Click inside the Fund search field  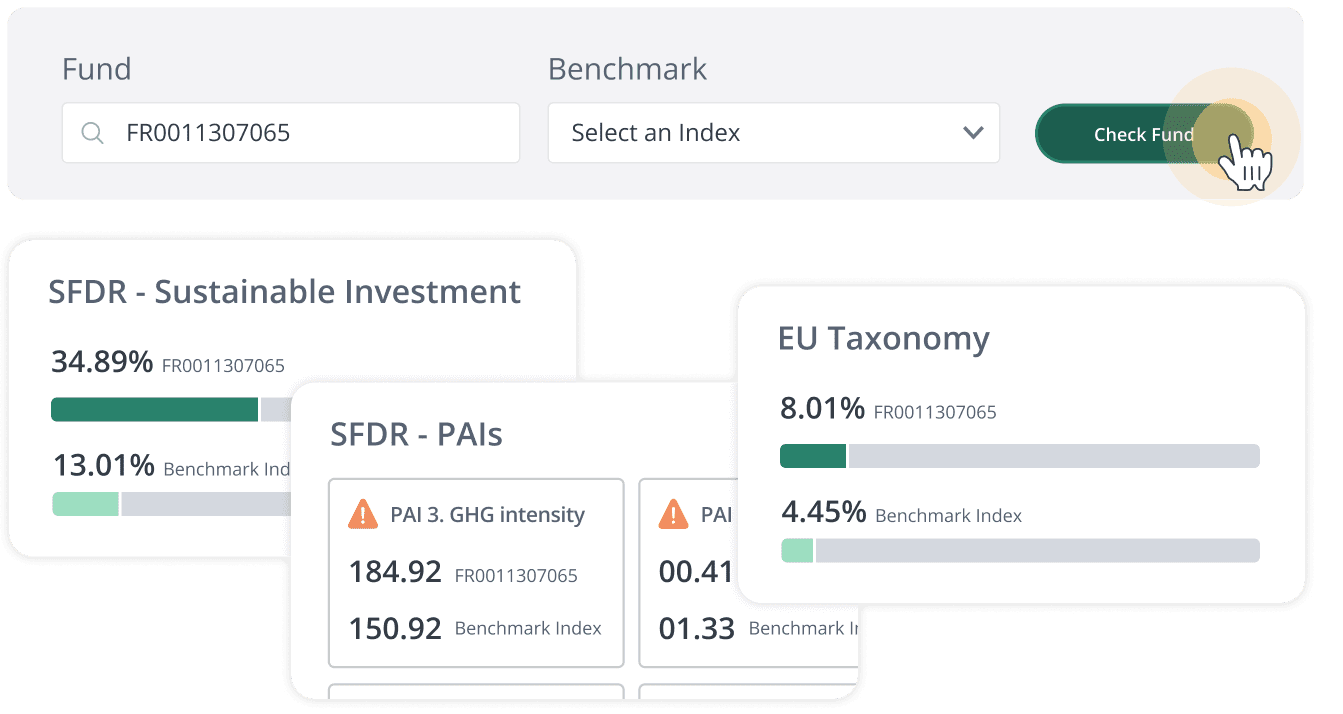(x=290, y=132)
